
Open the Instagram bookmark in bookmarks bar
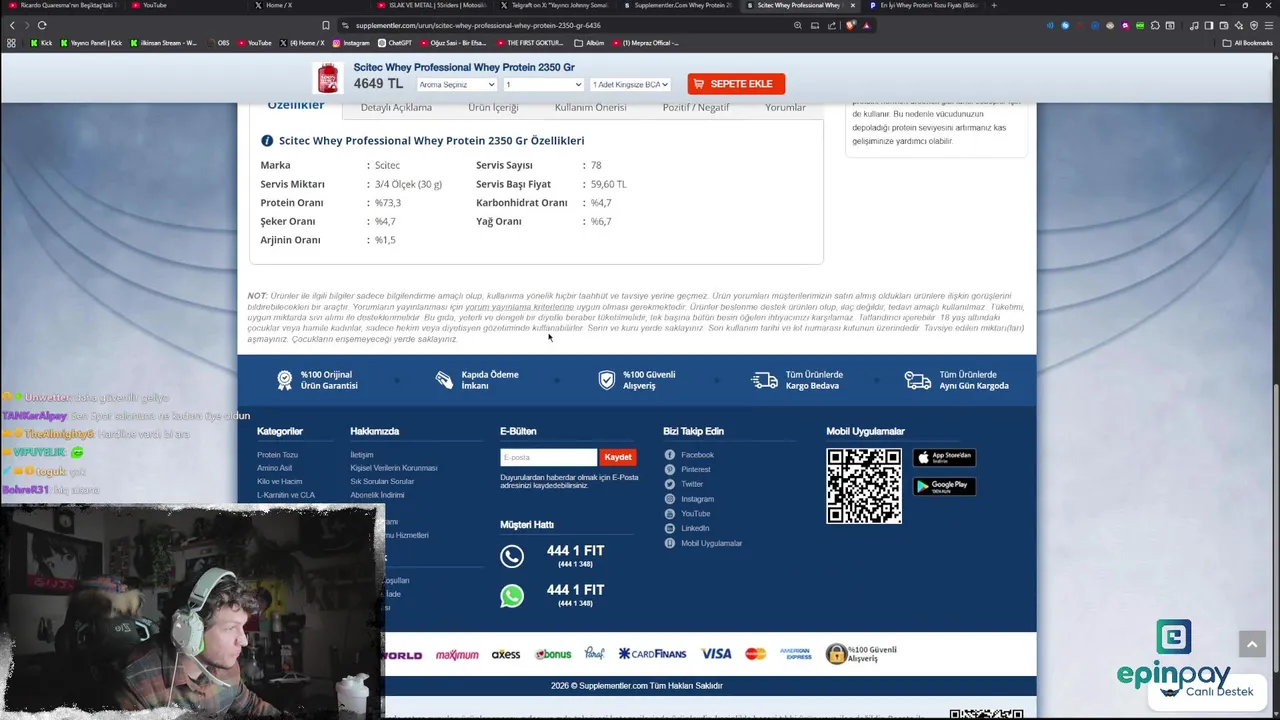(x=351, y=43)
